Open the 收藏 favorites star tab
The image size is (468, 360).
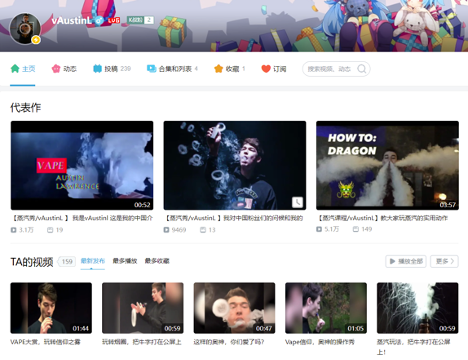click(229, 69)
